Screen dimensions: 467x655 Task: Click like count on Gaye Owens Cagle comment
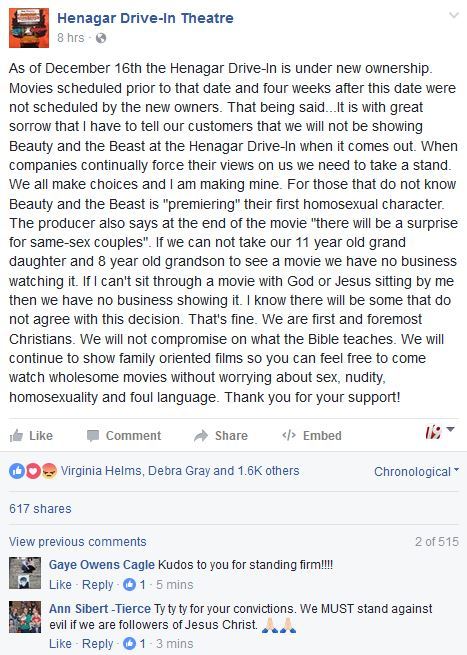[x=135, y=584]
